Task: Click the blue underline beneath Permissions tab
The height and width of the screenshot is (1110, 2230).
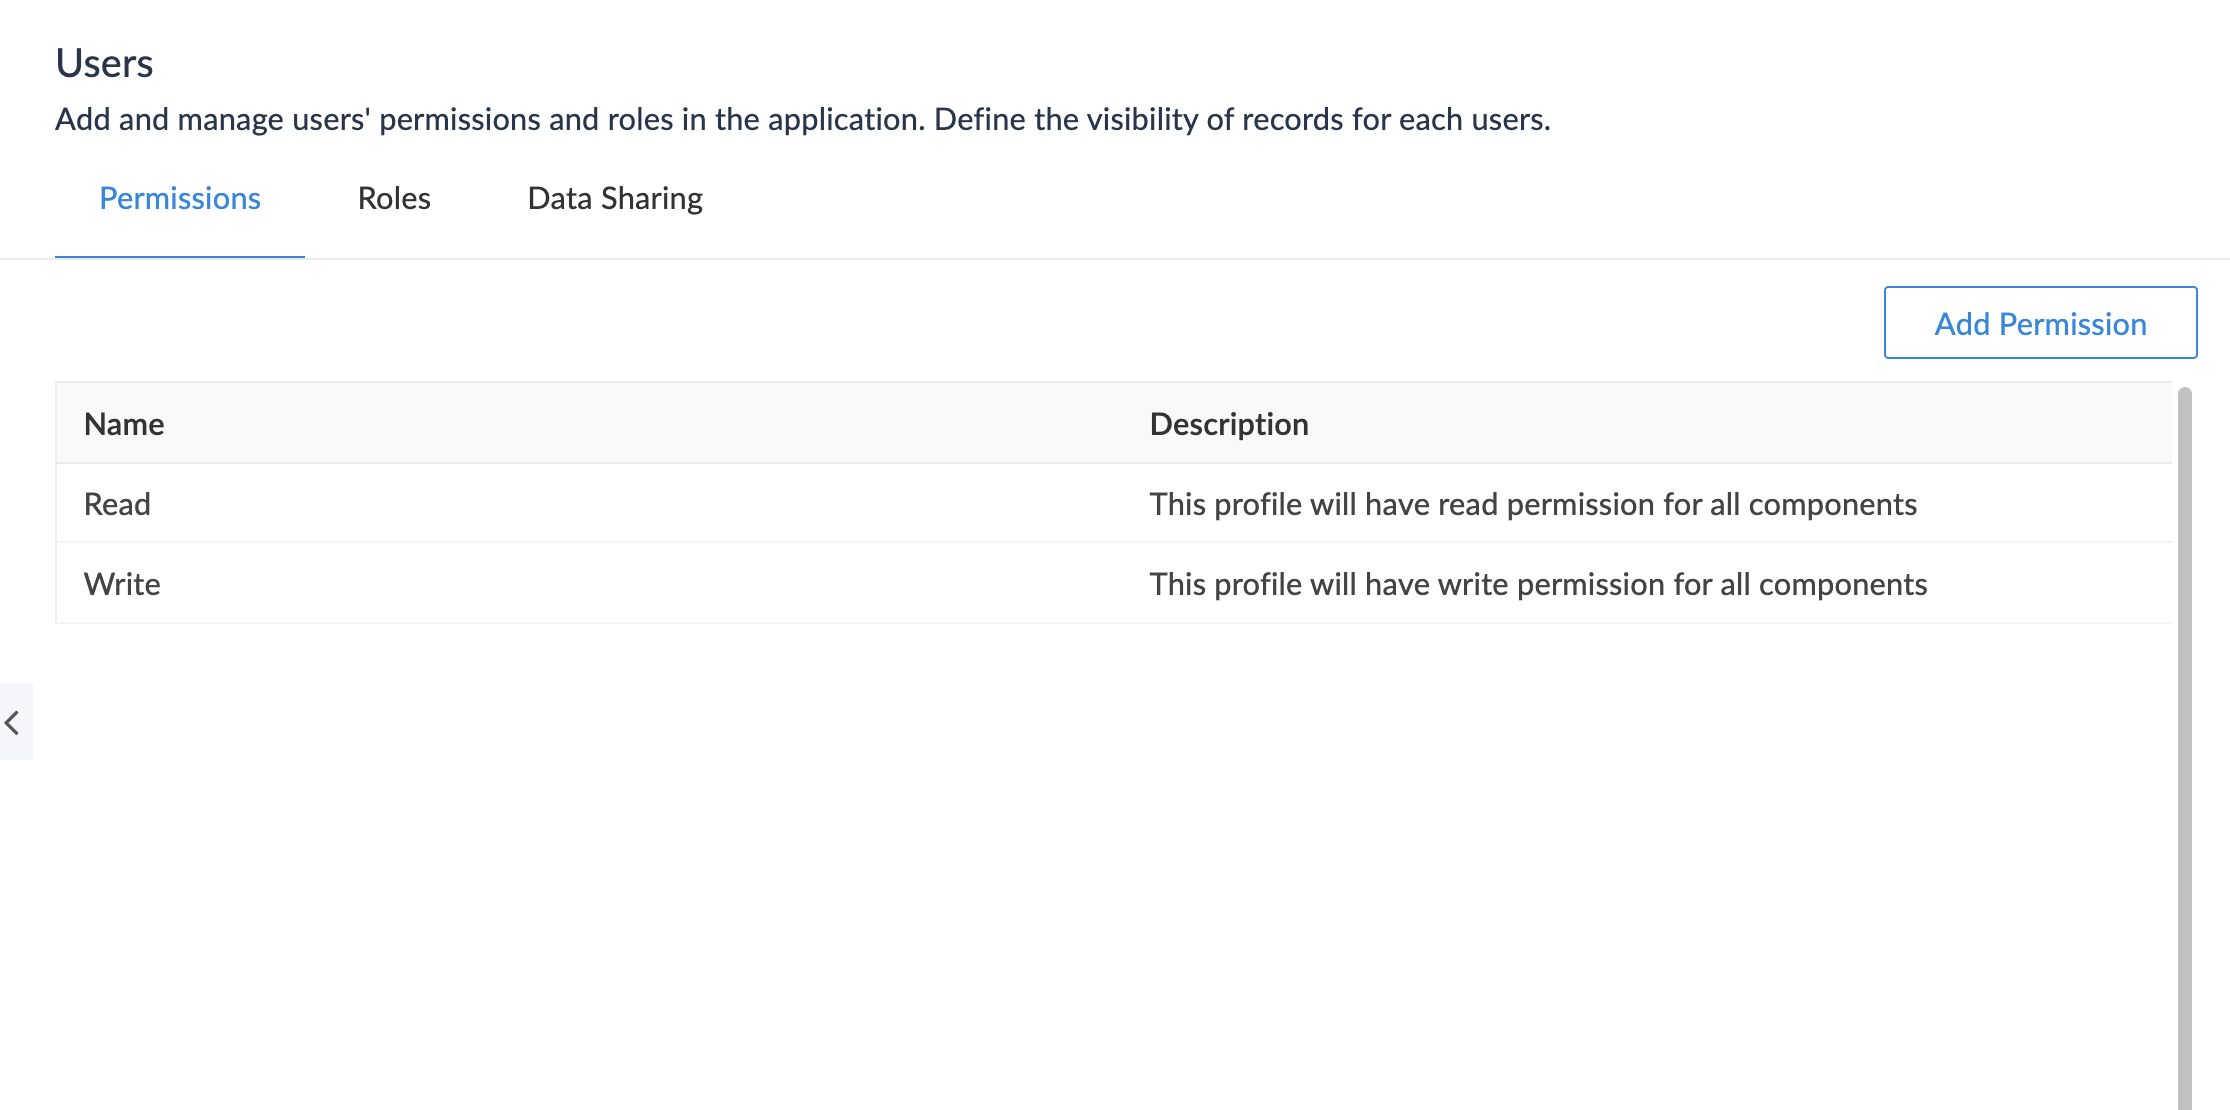Action: [x=180, y=257]
